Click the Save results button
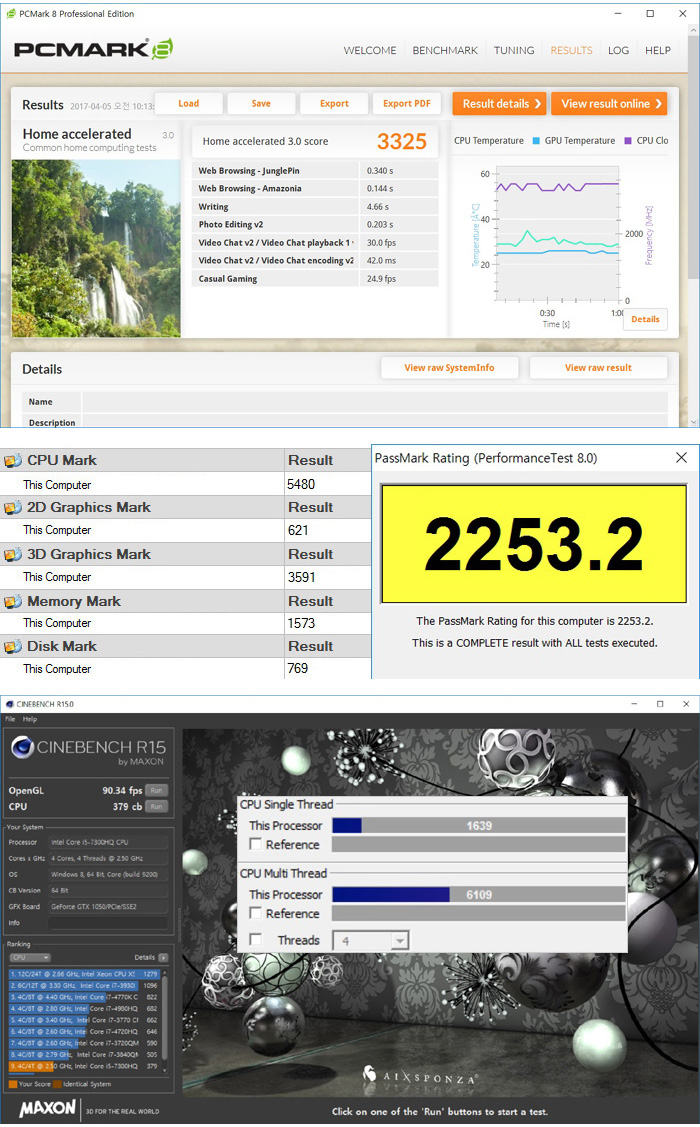The width and height of the screenshot is (700, 1127). pos(261,104)
